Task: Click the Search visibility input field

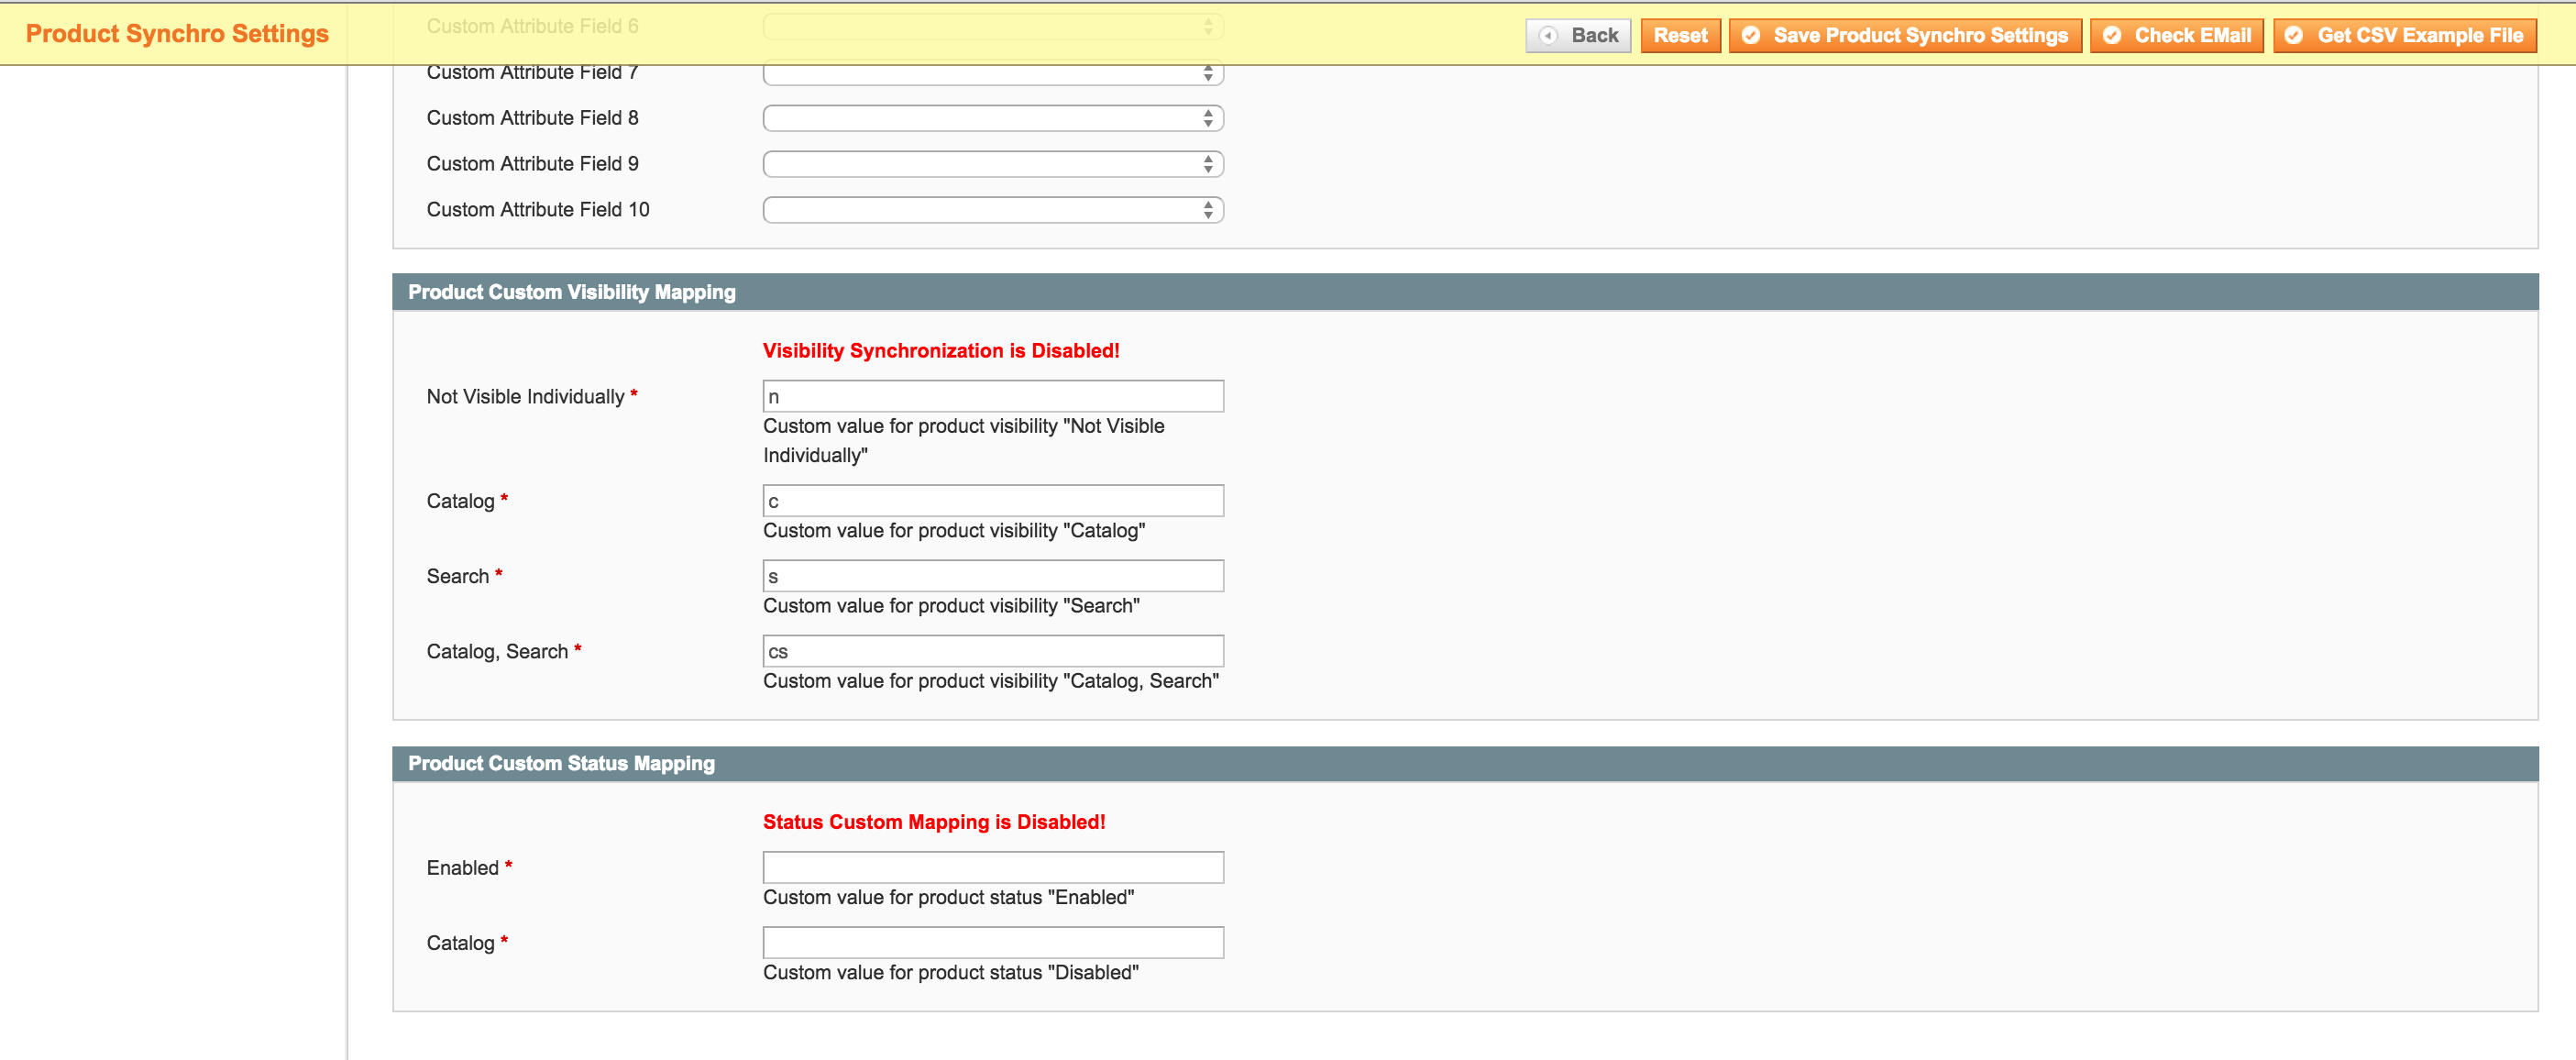Action: 993,576
